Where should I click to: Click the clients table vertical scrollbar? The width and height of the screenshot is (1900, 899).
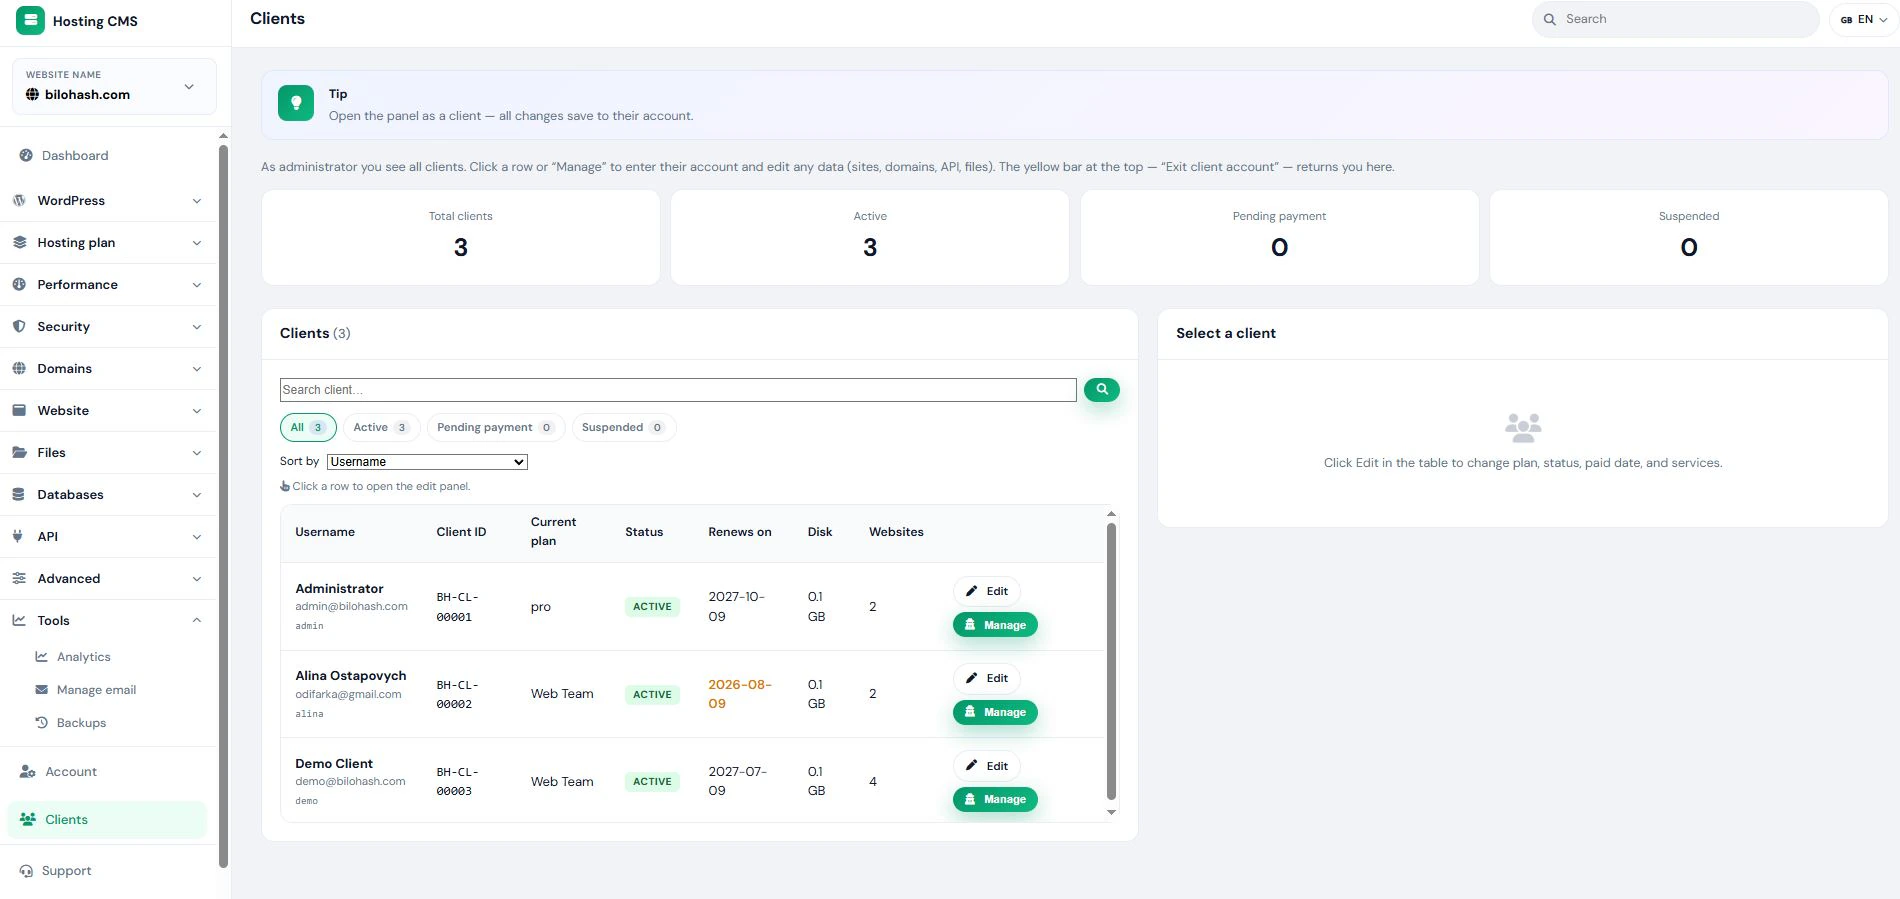coord(1111,660)
